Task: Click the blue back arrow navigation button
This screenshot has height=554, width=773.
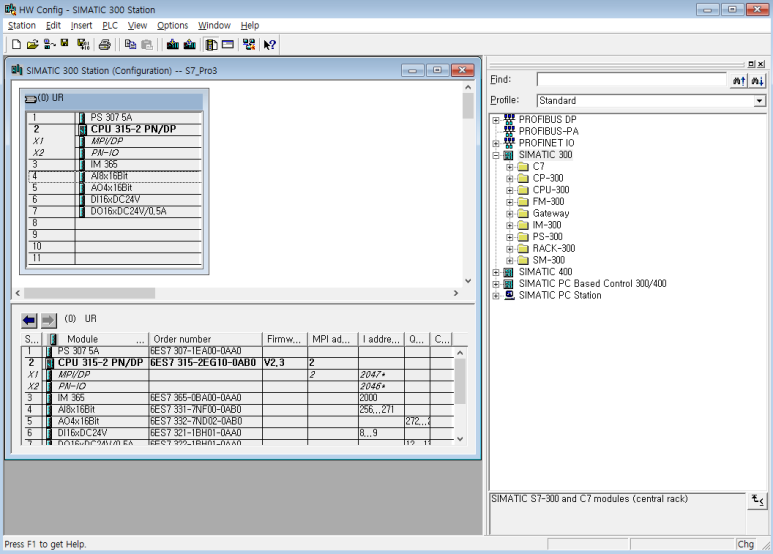Action: pos(29,320)
